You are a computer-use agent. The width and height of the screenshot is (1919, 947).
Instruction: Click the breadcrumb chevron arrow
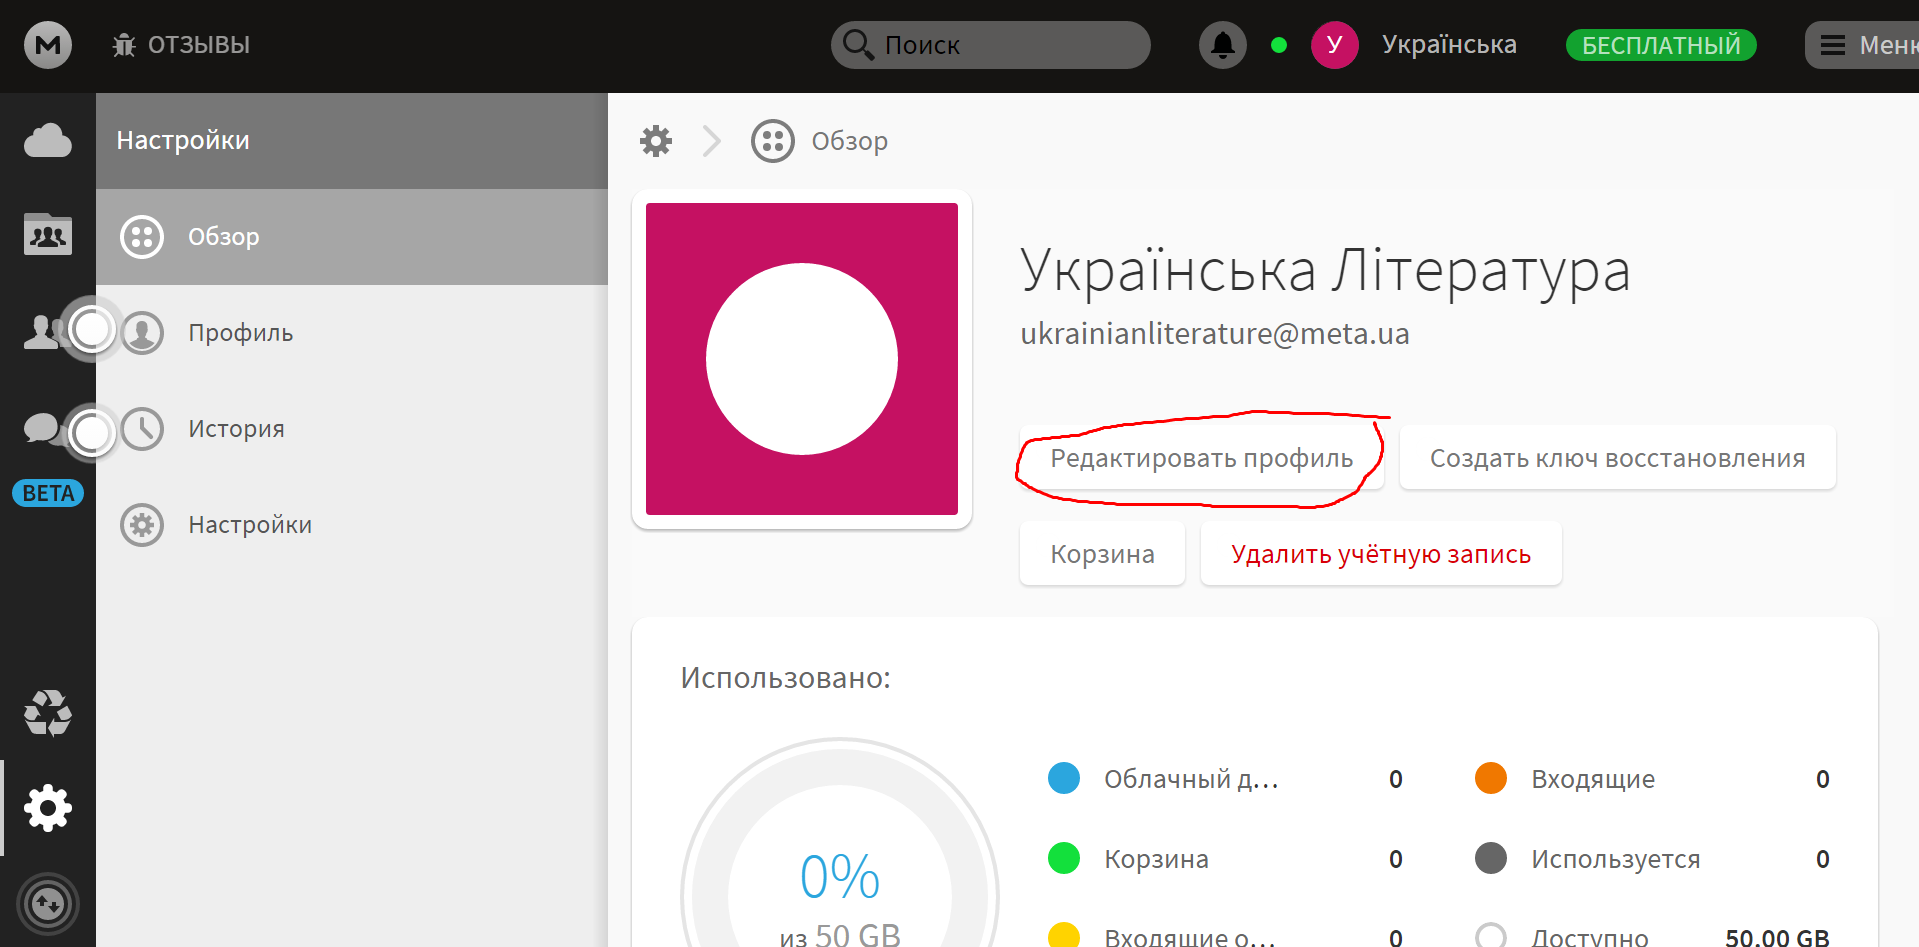[x=711, y=141]
